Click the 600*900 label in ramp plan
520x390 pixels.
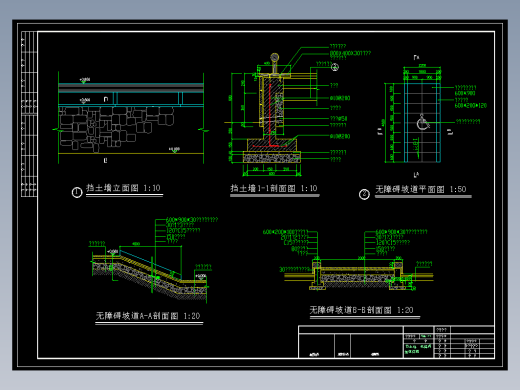[x=465, y=94]
